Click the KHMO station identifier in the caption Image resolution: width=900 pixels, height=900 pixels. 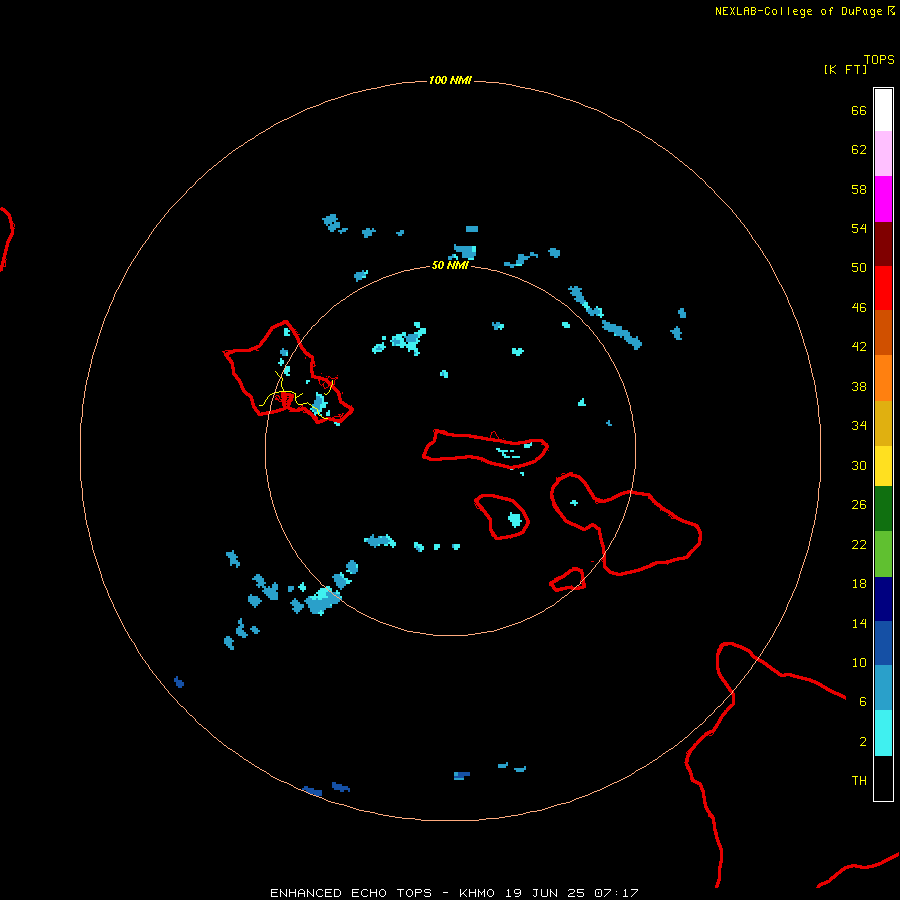tap(476, 893)
